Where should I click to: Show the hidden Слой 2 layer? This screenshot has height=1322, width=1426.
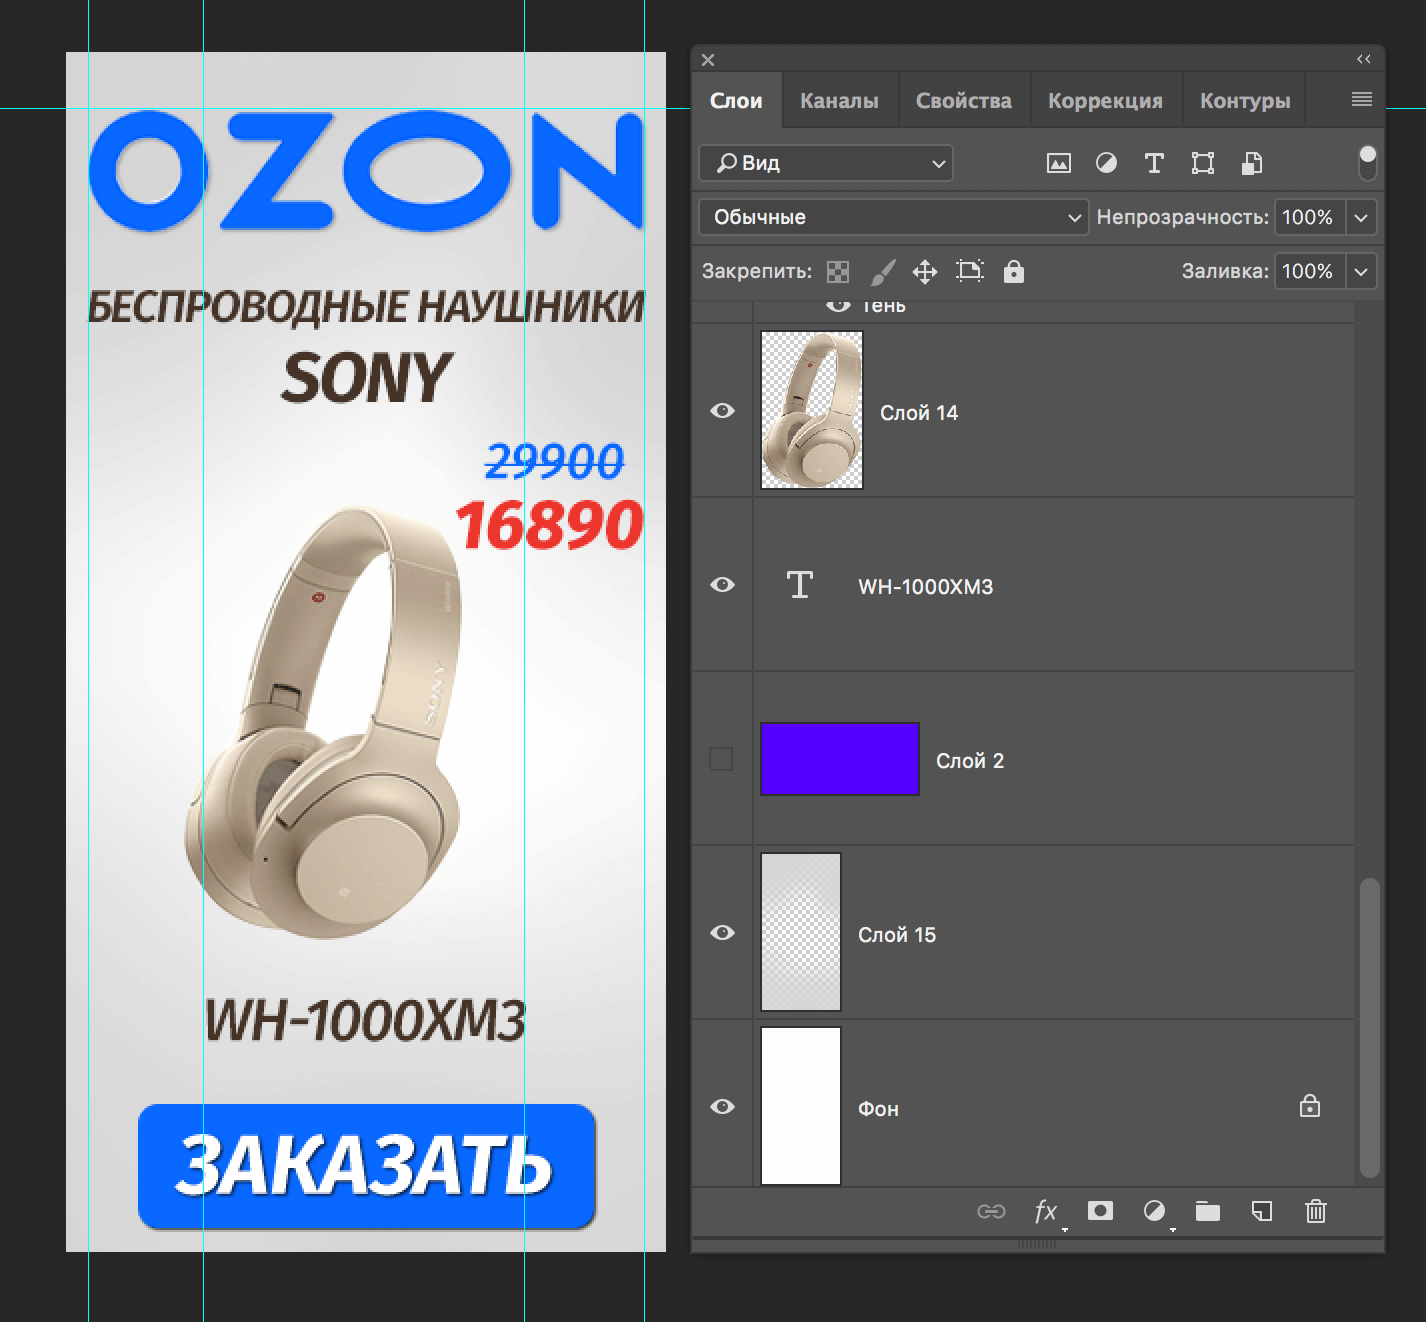tap(722, 759)
